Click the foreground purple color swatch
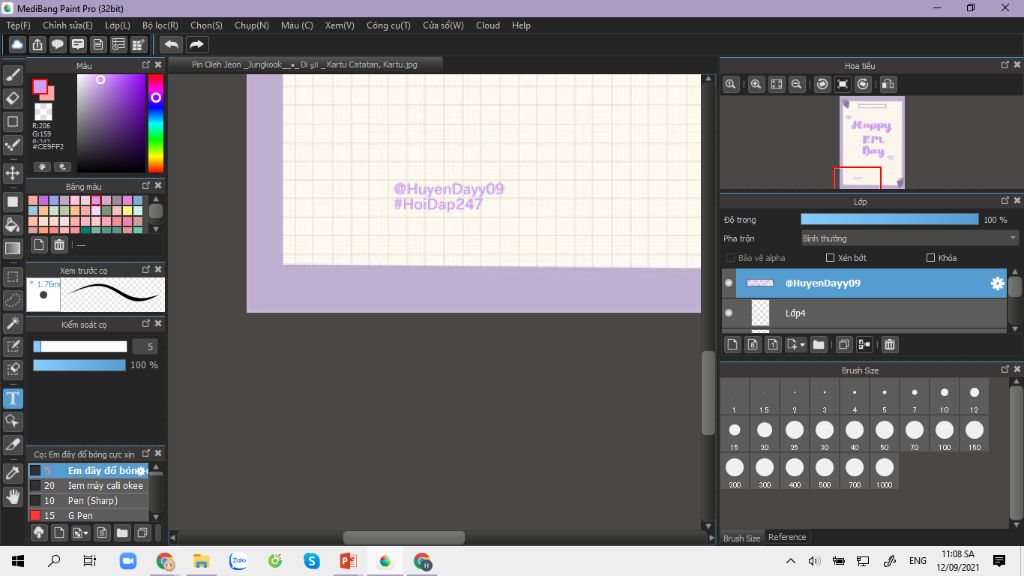 [x=40, y=86]
